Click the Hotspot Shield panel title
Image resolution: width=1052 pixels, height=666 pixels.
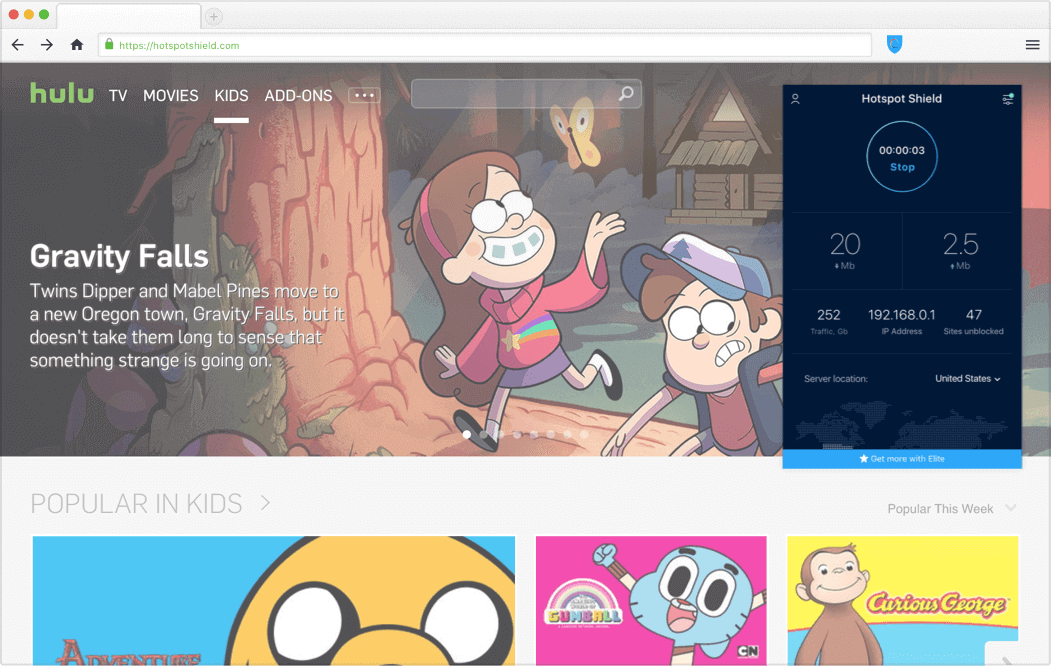tap(902, 99)
